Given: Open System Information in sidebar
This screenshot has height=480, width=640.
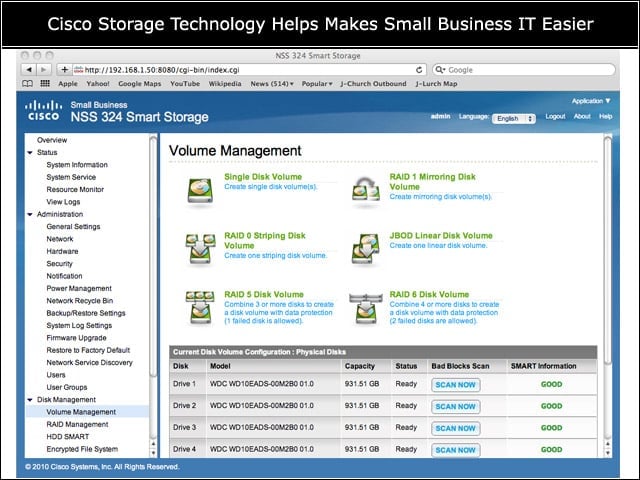Looking at the screenshot, I should tap(77, 165).
